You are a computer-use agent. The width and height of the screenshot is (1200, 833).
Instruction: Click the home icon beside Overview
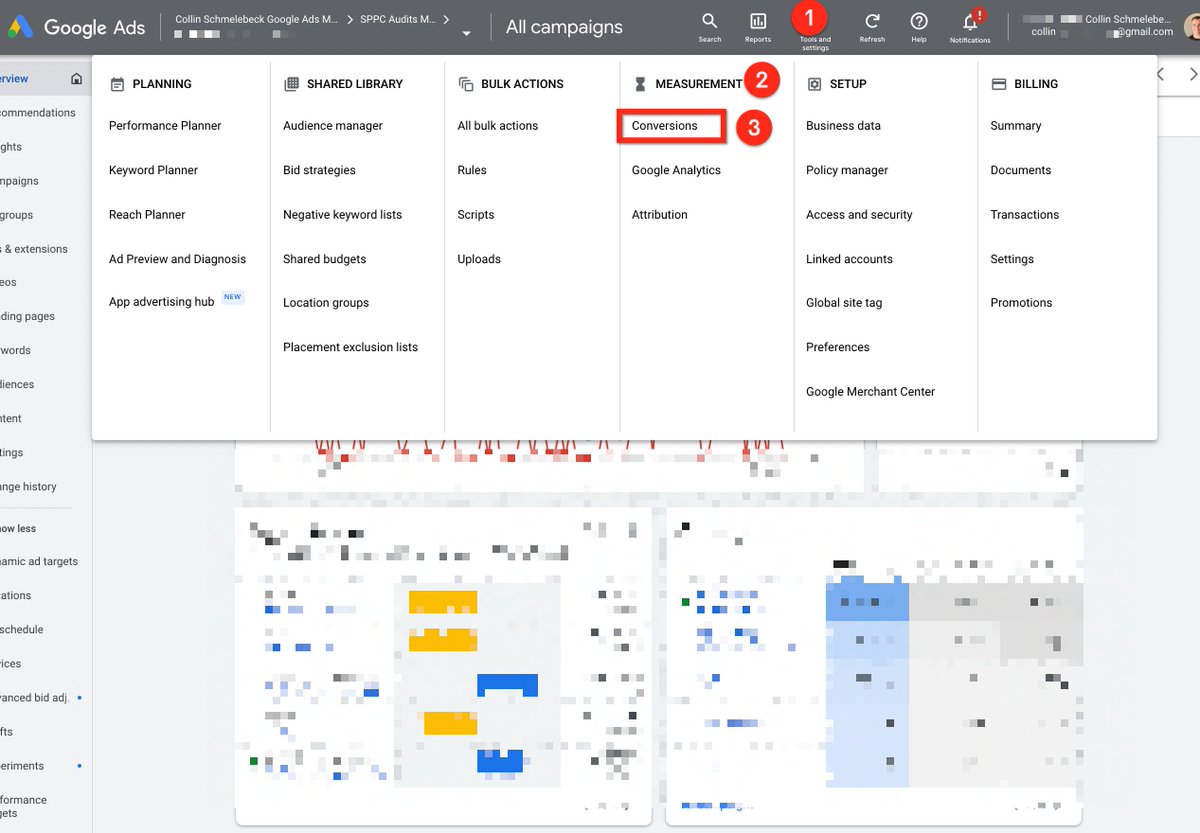click(76, 79)
